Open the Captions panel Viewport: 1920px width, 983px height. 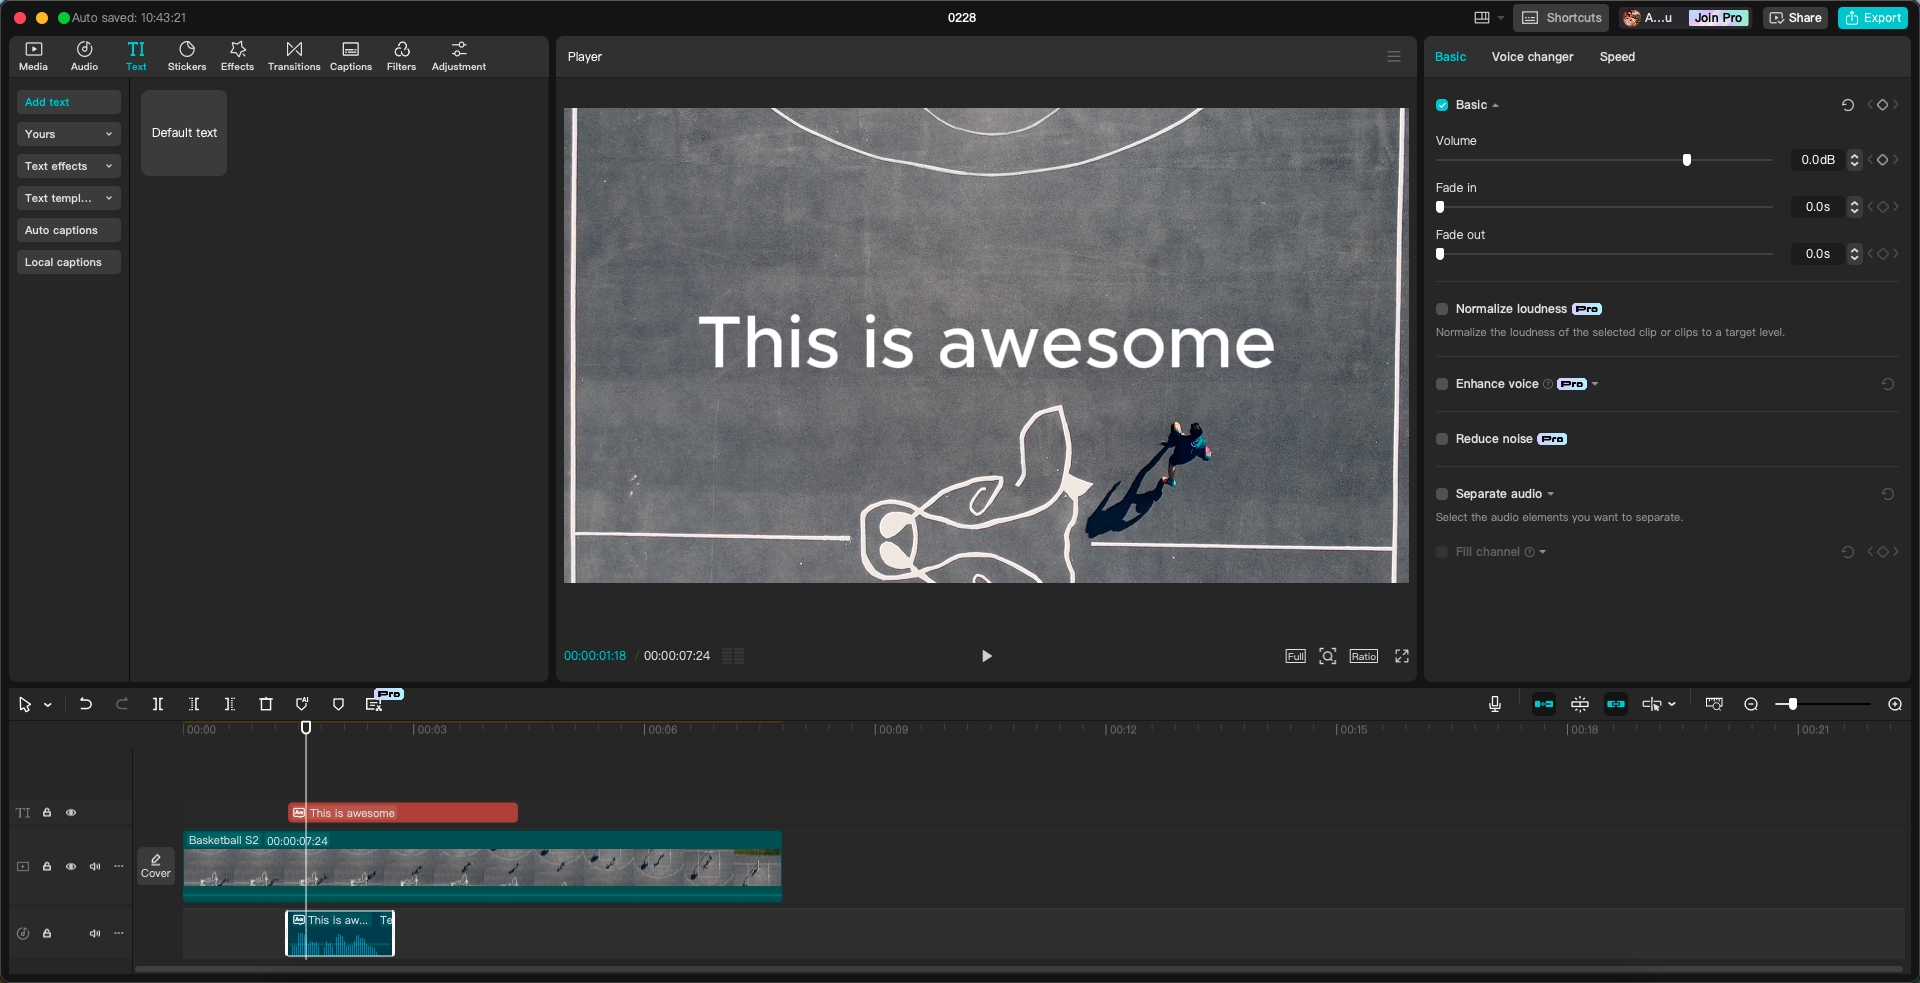[x=351, y=56]
